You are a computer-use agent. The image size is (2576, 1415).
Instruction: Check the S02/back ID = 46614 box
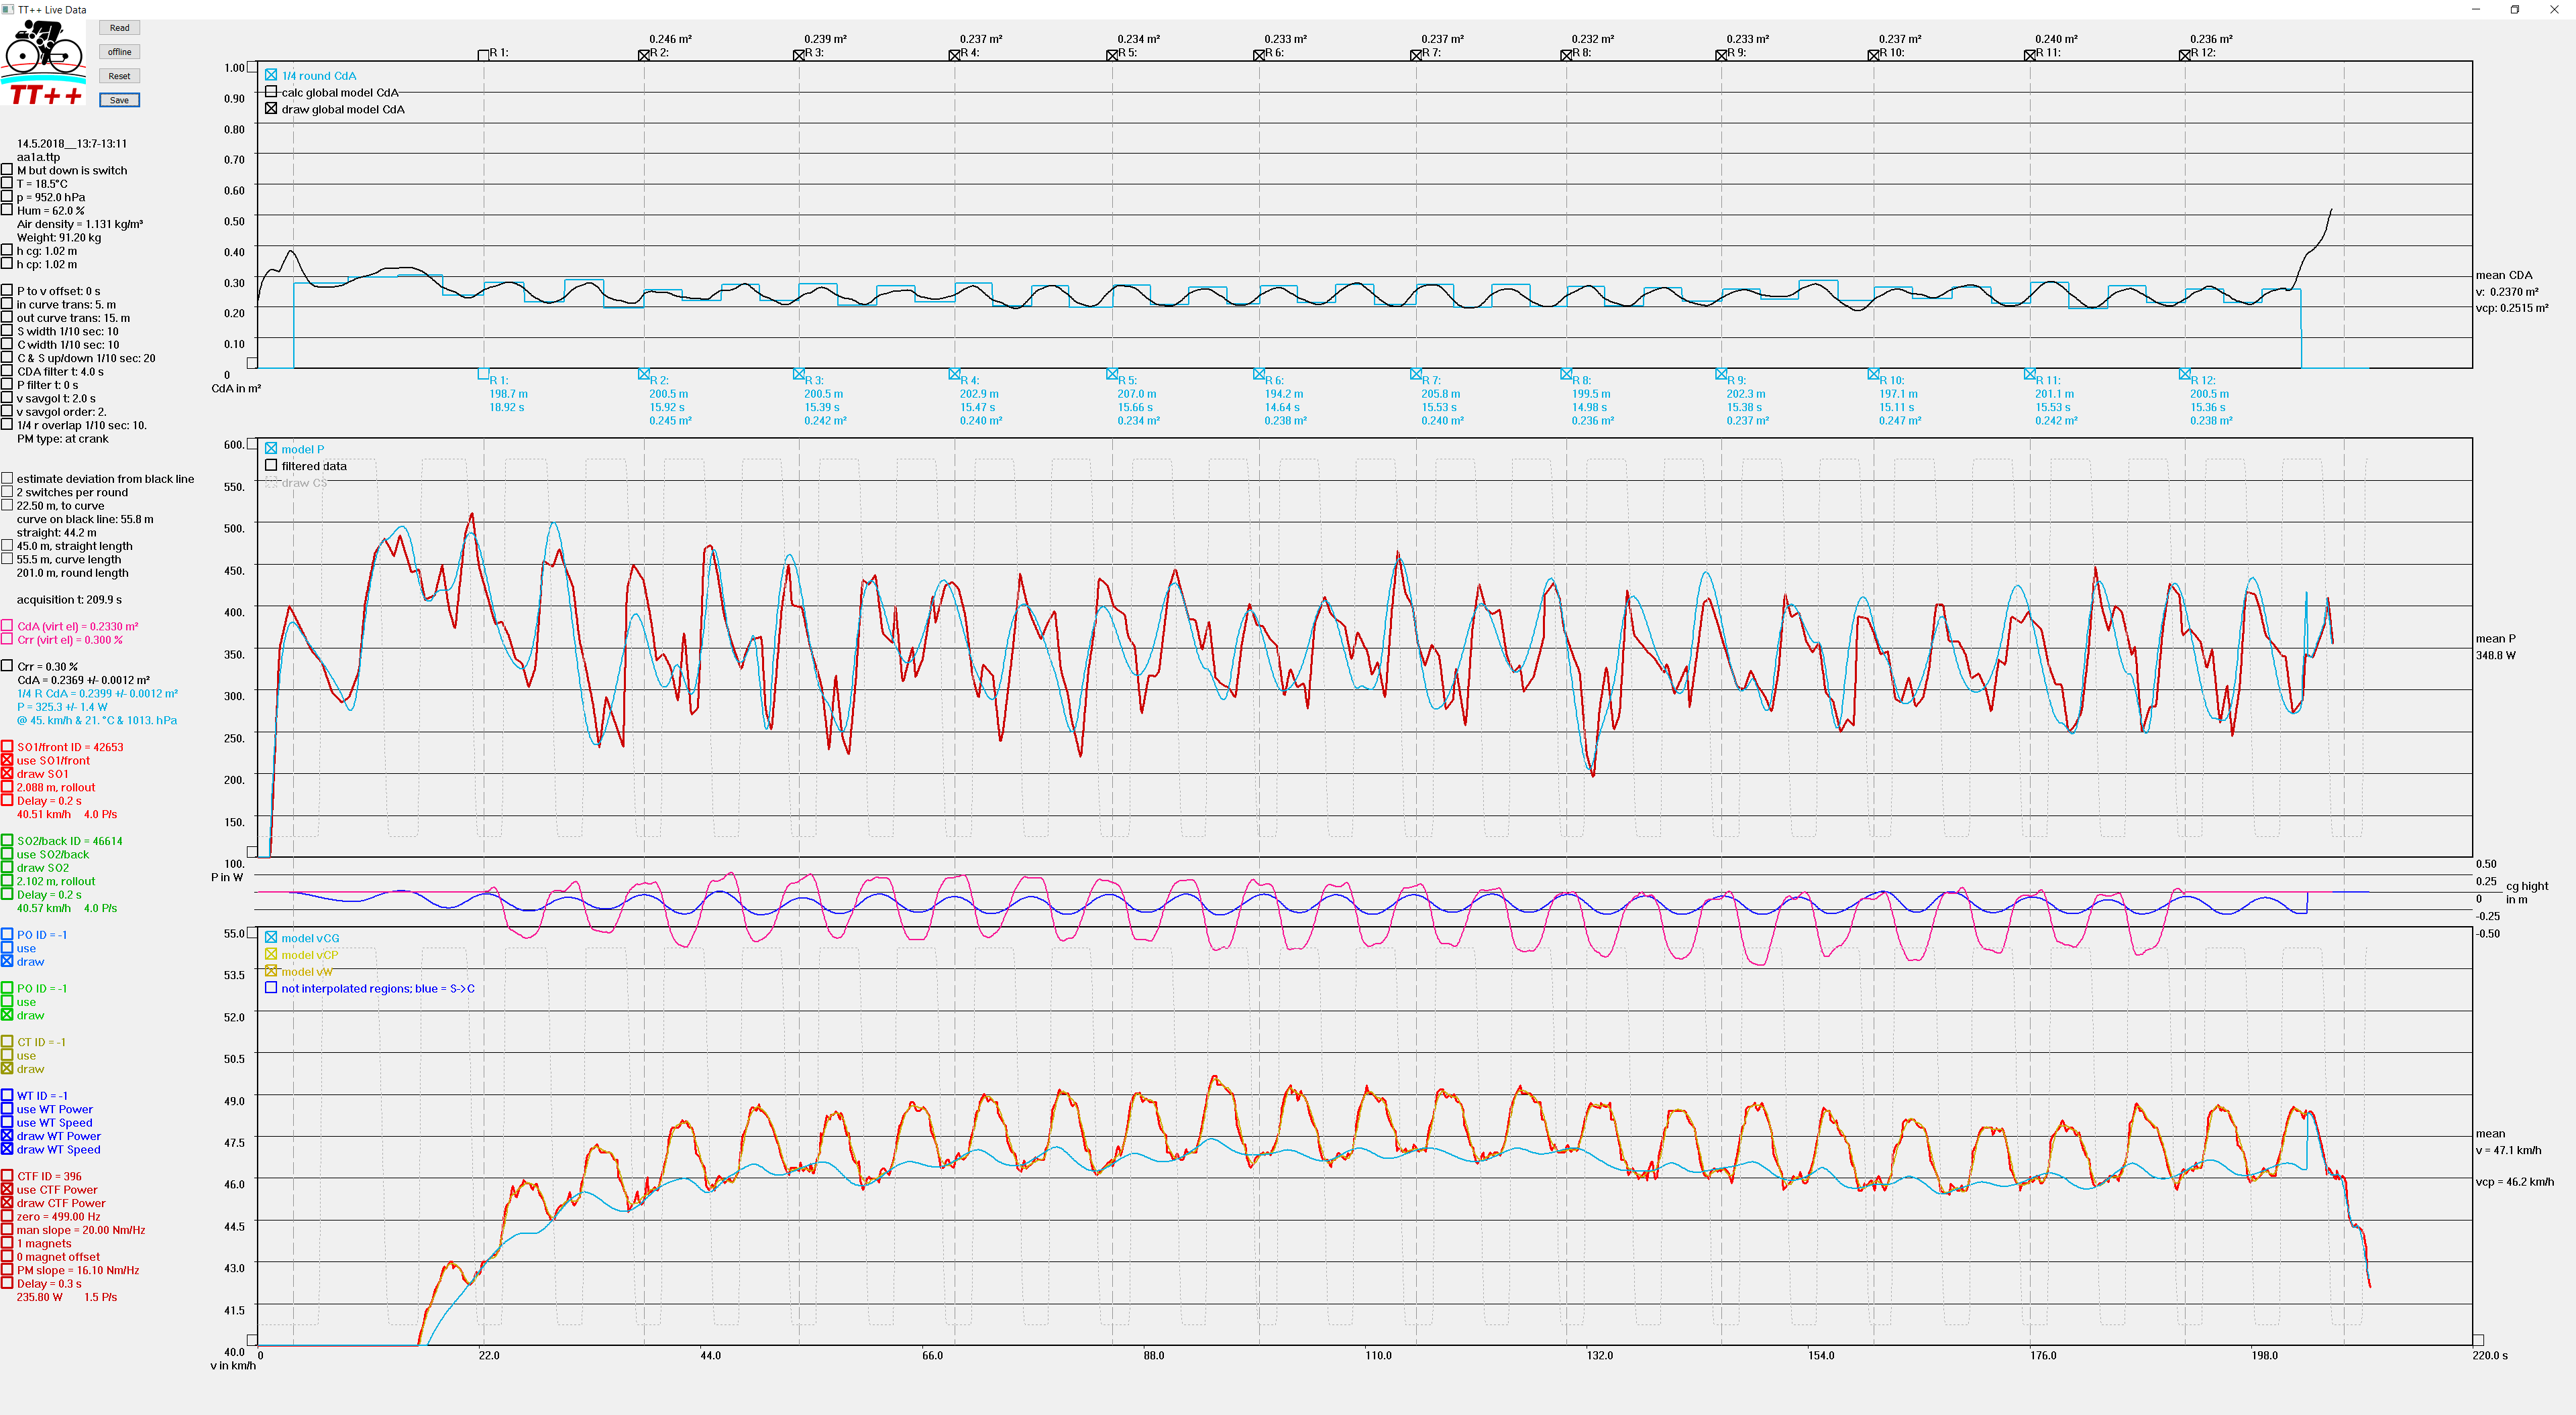coord(7,841)
